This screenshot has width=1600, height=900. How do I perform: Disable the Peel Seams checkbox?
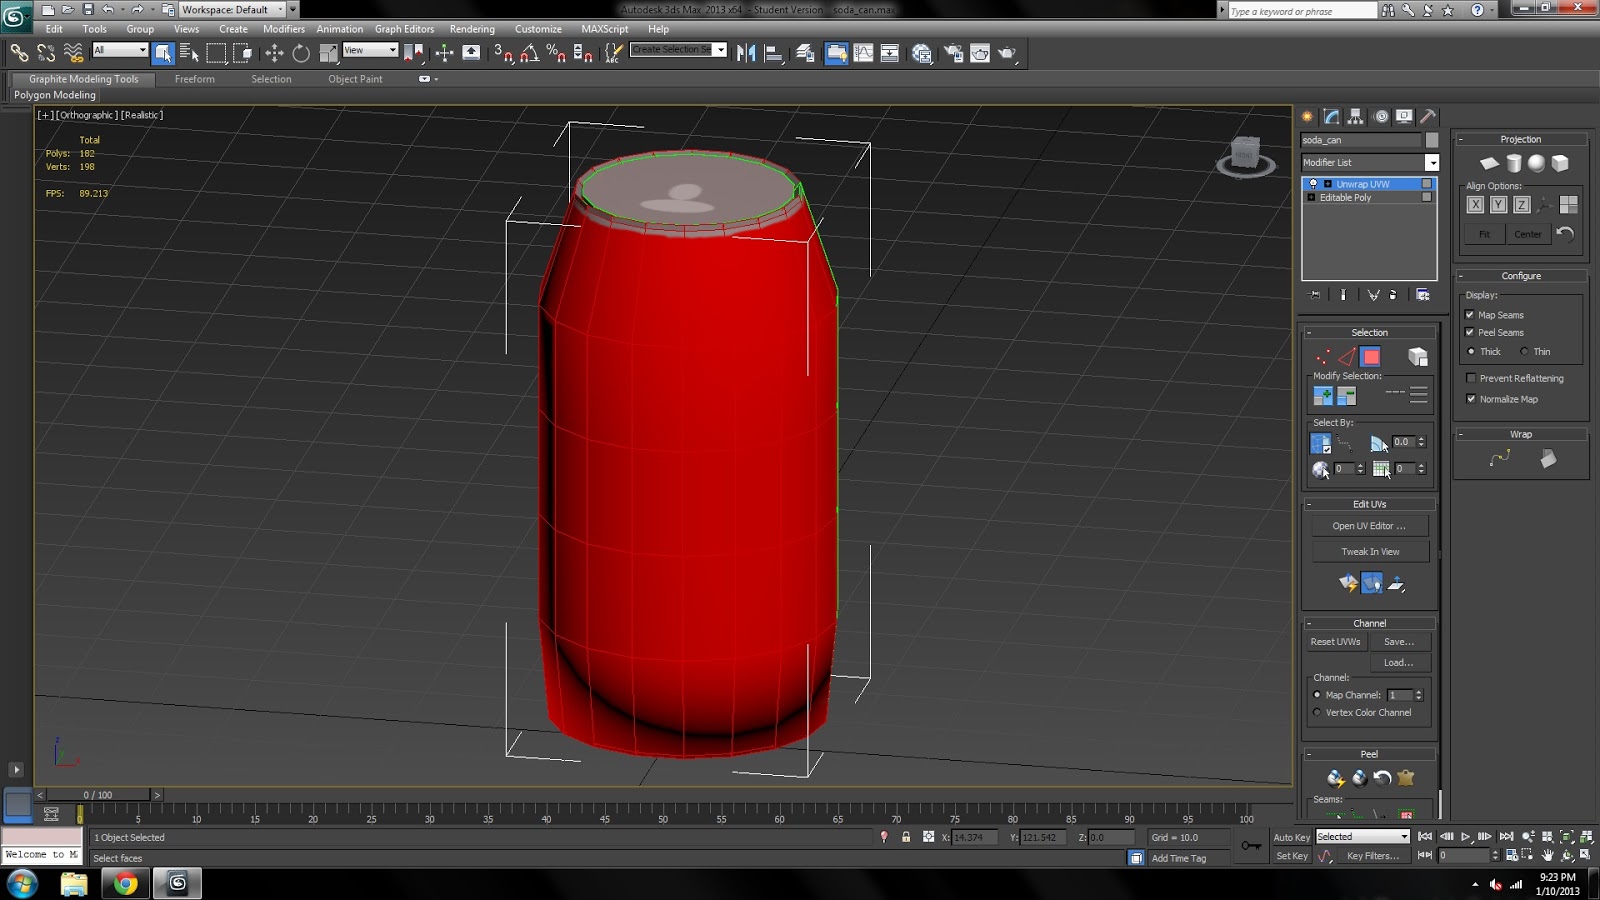(1471, 332)
